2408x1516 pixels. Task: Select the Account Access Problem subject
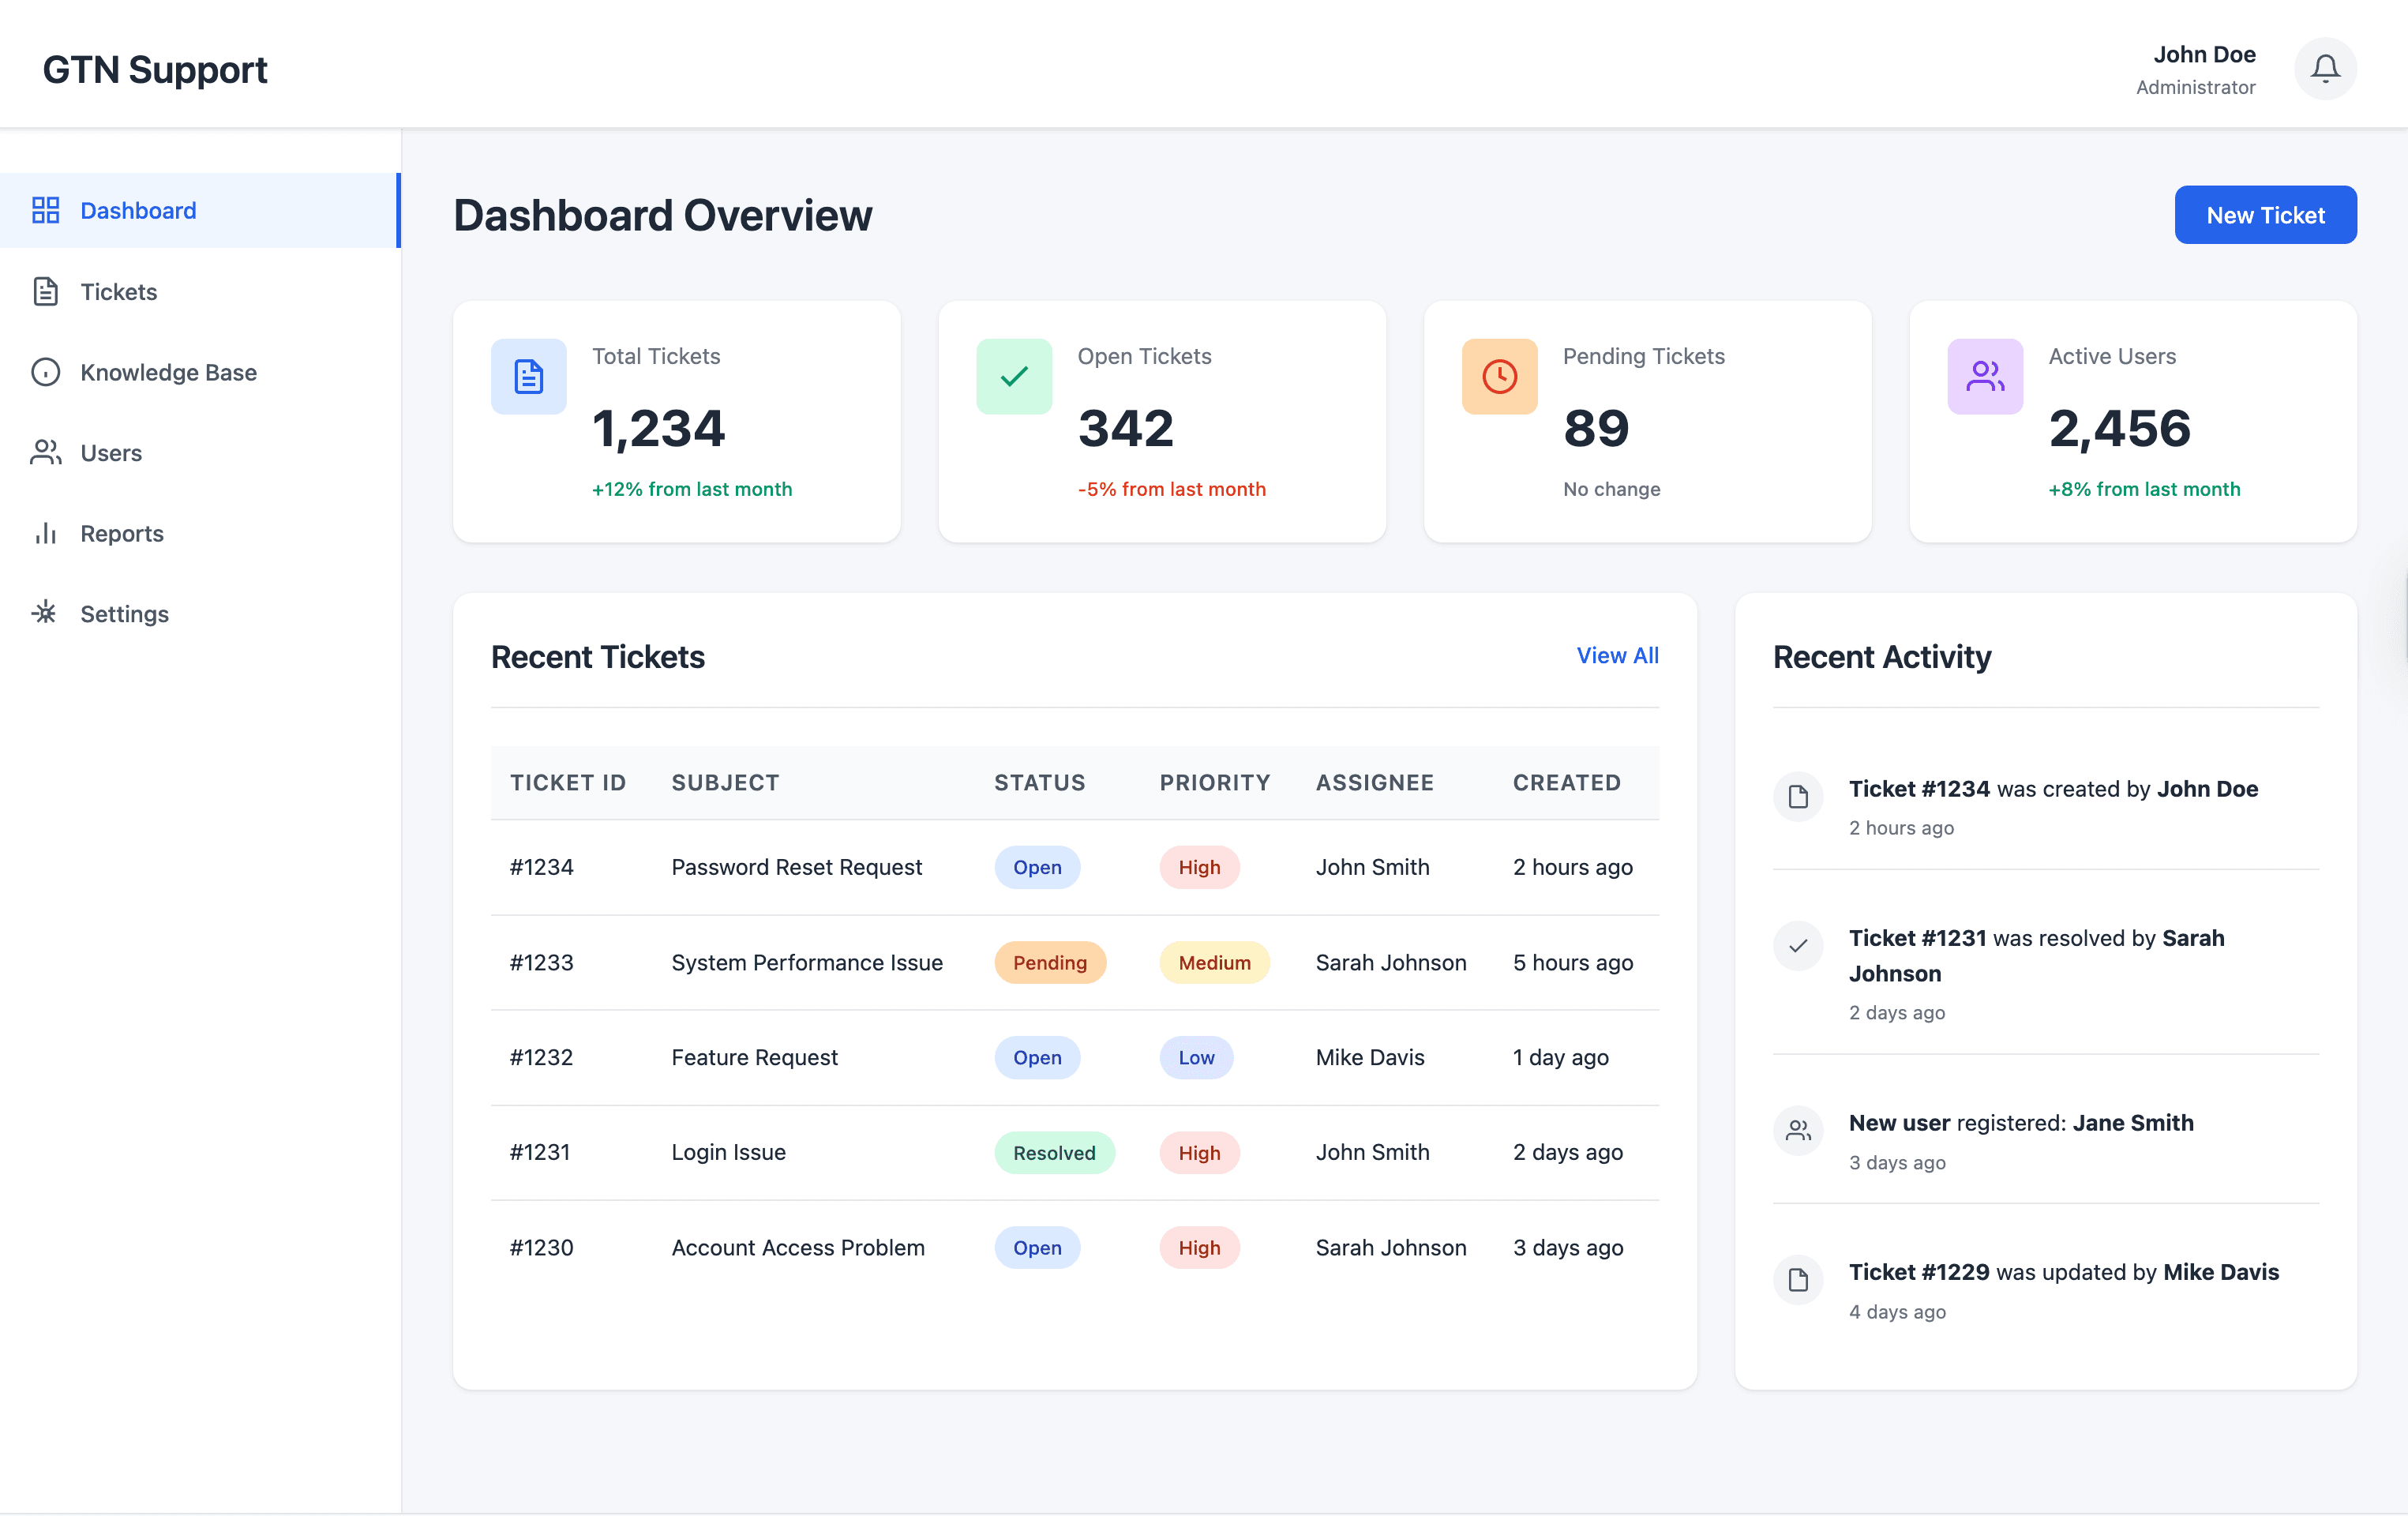(x=797, y=1247)
